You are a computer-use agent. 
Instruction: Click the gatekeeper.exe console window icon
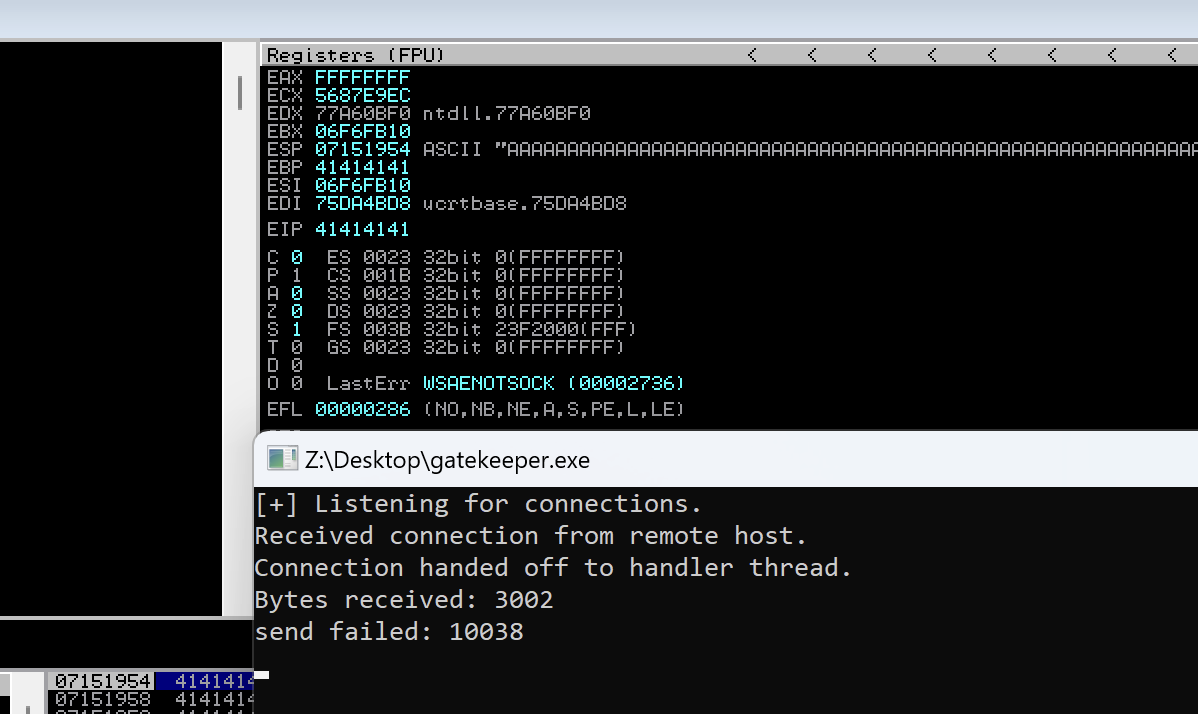click(282, 459)
